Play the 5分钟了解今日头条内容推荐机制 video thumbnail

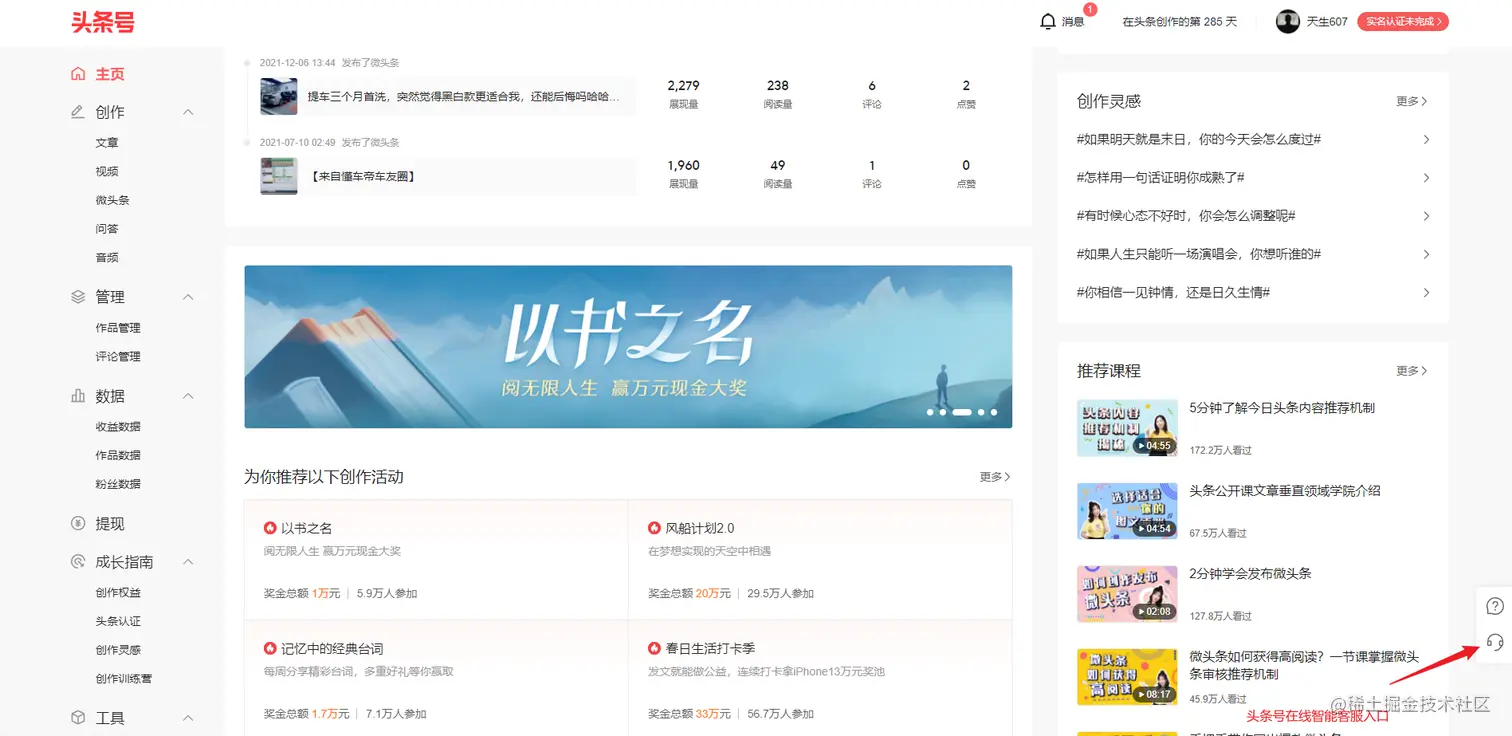(1127, 428)
